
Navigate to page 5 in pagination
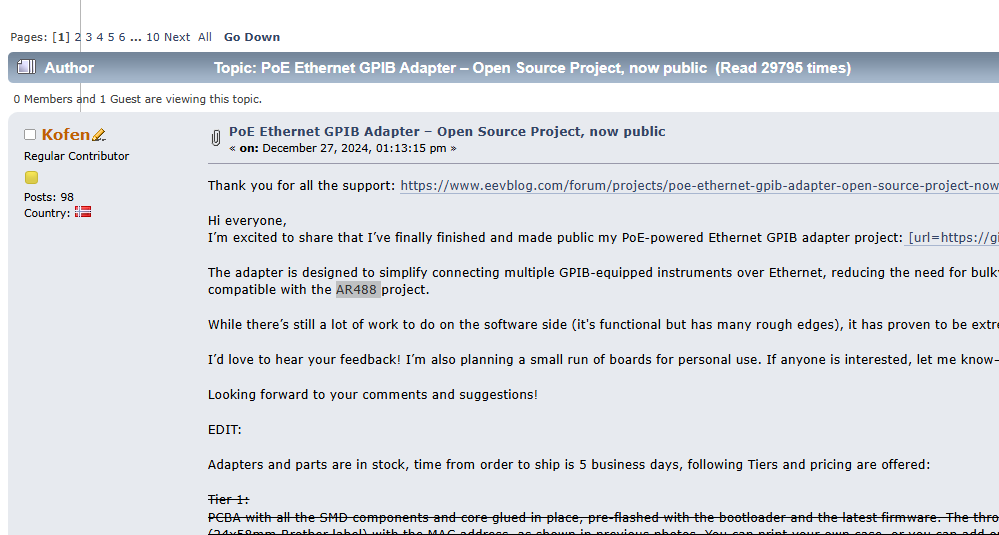coord(111,37)
